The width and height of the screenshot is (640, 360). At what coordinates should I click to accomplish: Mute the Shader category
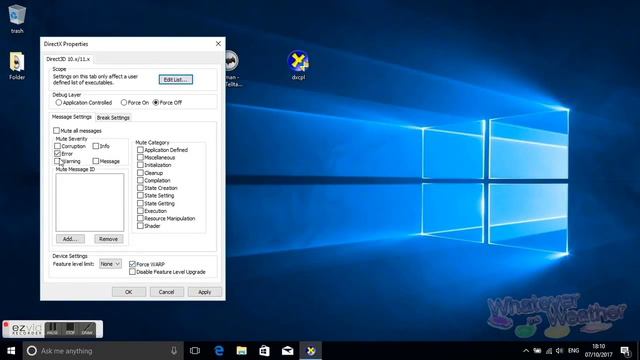[140, 226]
